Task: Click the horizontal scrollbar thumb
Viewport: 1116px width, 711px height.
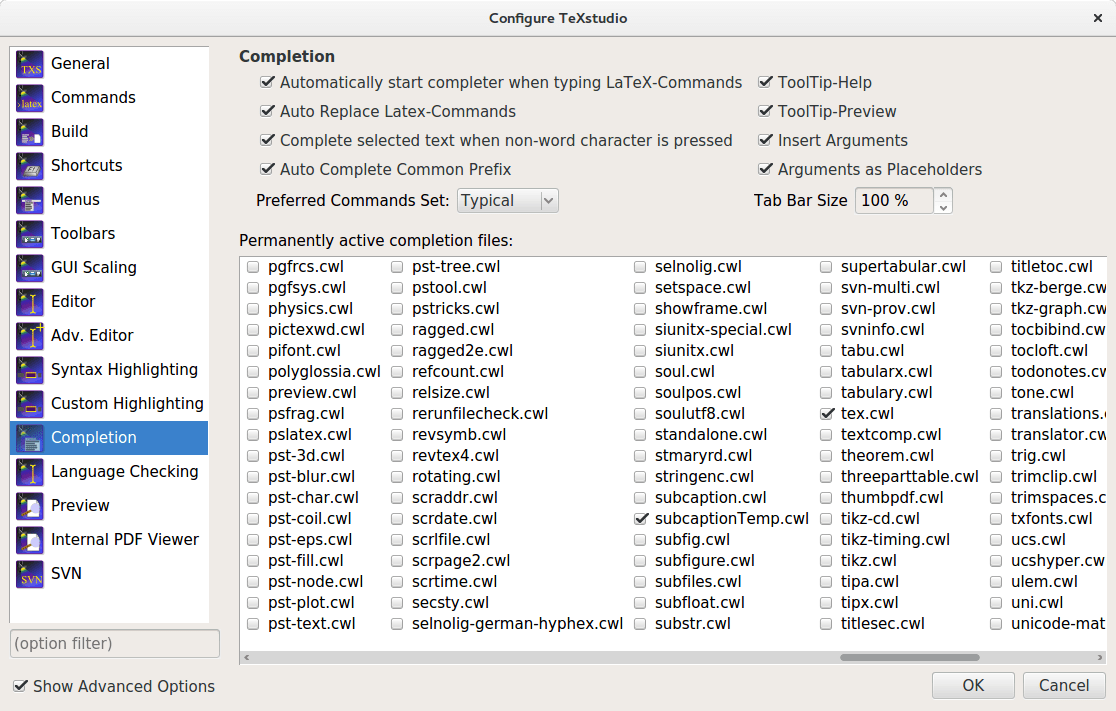Action: pos(910,657)
